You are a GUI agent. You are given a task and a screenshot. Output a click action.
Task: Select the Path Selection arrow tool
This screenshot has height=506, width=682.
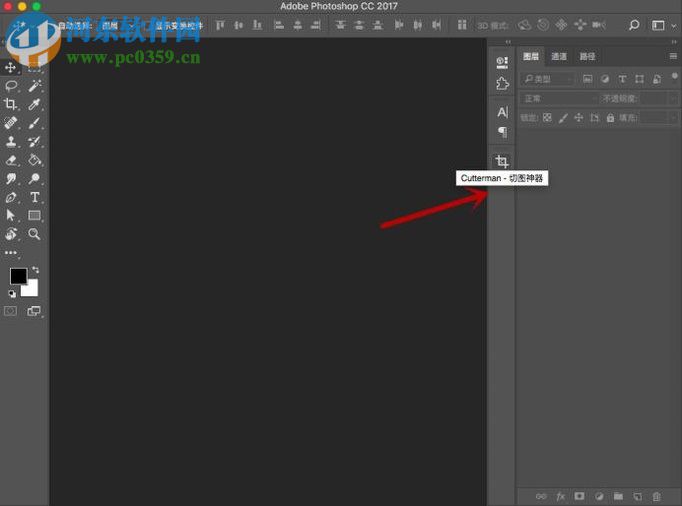pyautogui.click(x=10, y=215)
